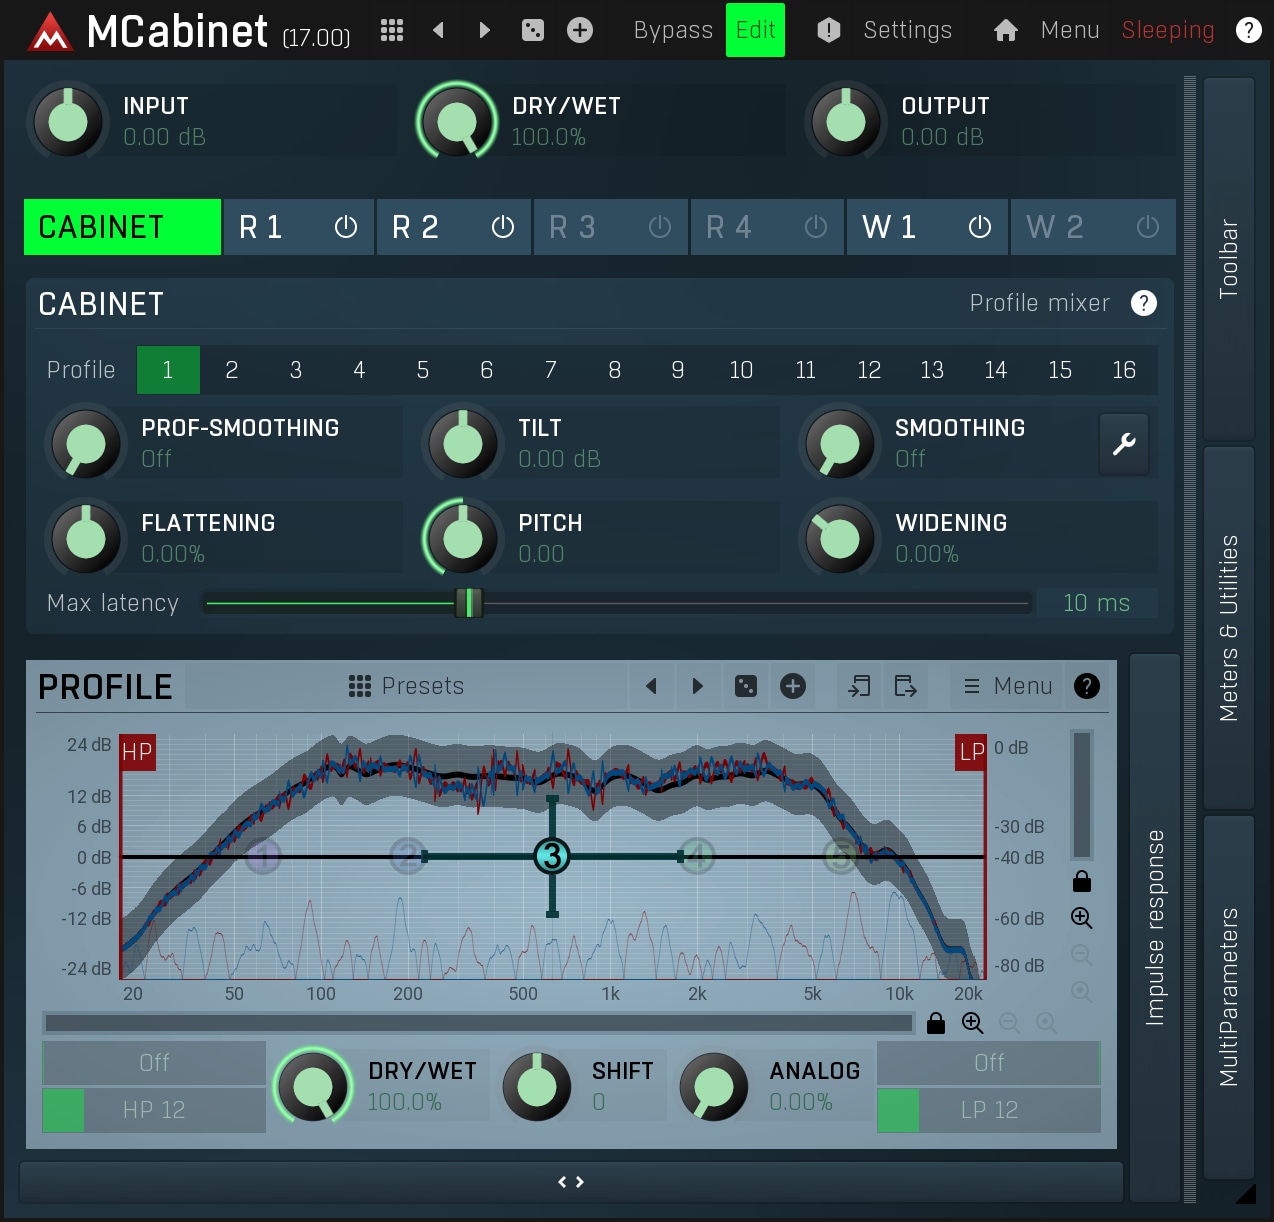Click the Profile panel randomize dice icon
Viewport: 1274px width, 1222px height.
point(746,686)
